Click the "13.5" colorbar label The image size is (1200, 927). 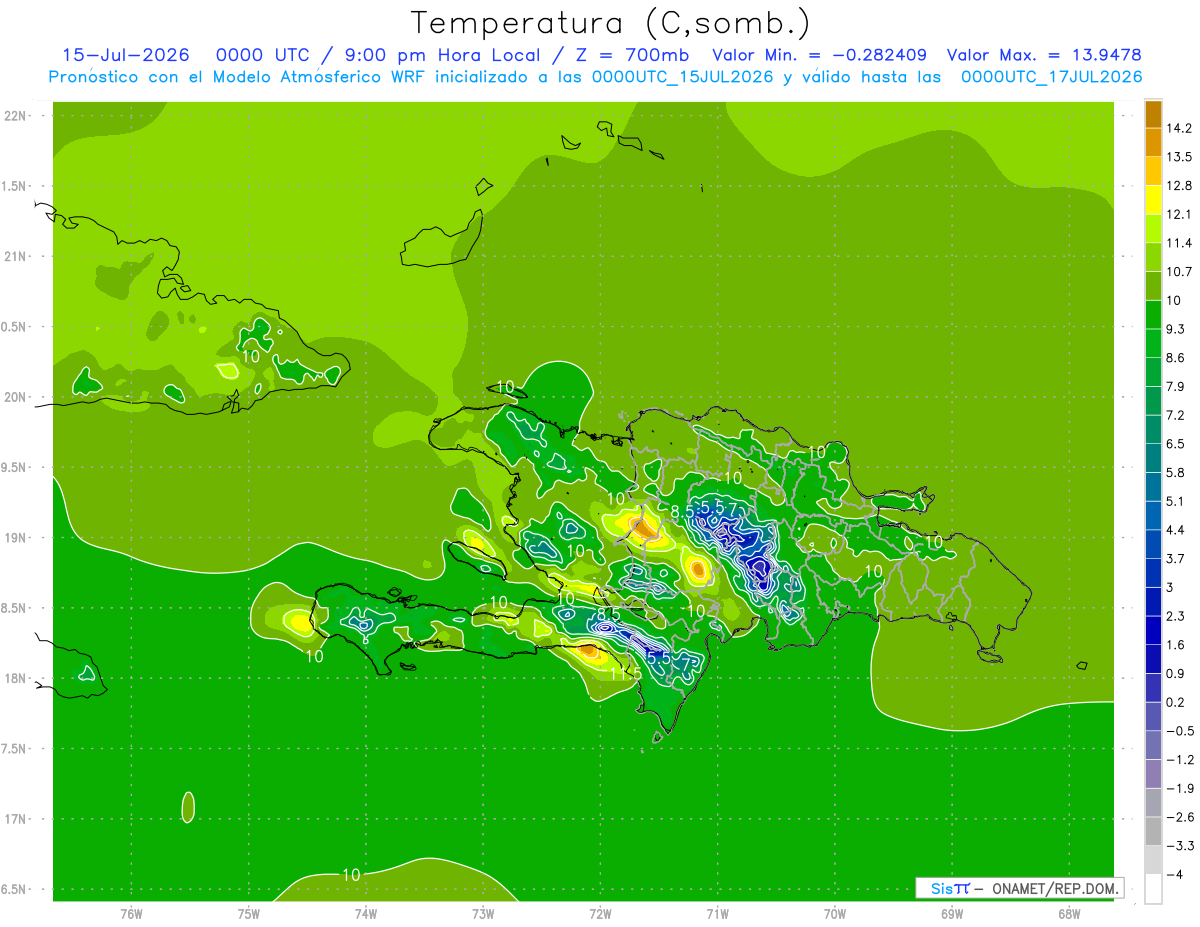click(x=1178, y=157)
